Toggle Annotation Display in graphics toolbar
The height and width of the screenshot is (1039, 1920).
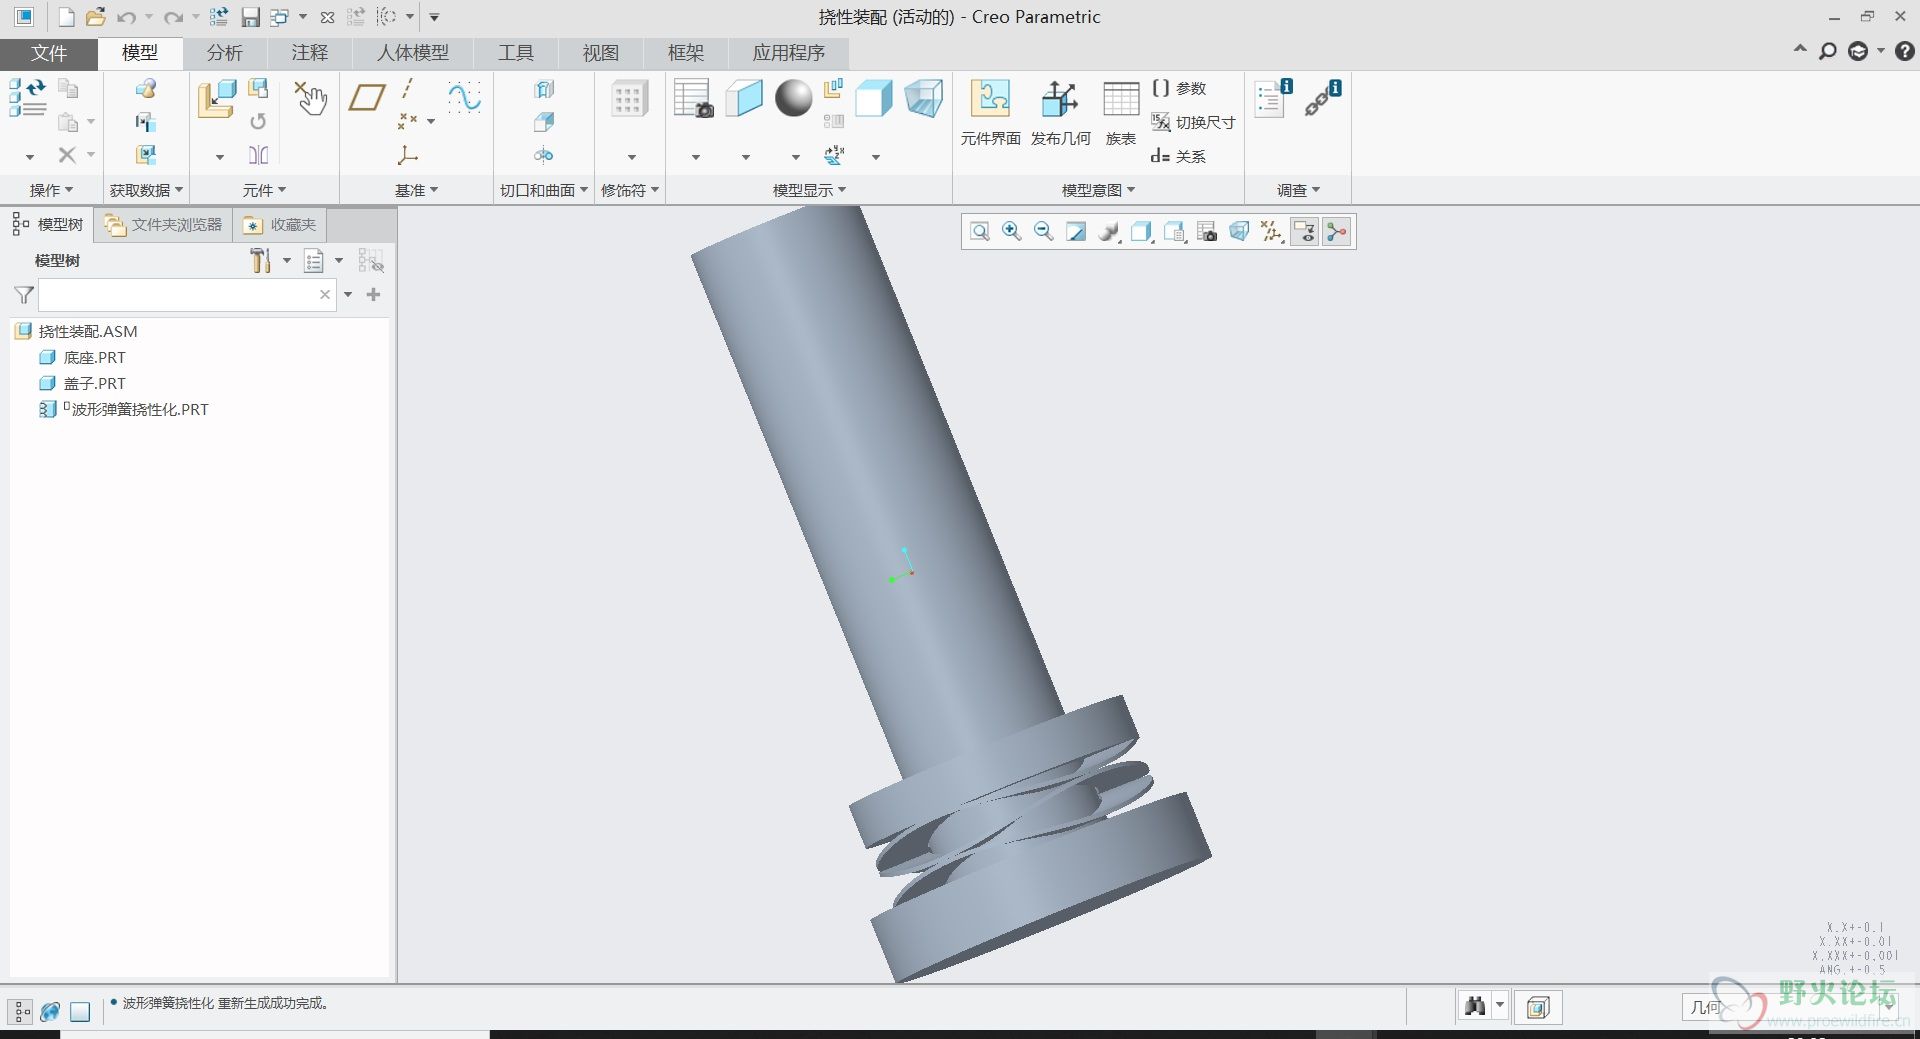tap(1304, 232)
